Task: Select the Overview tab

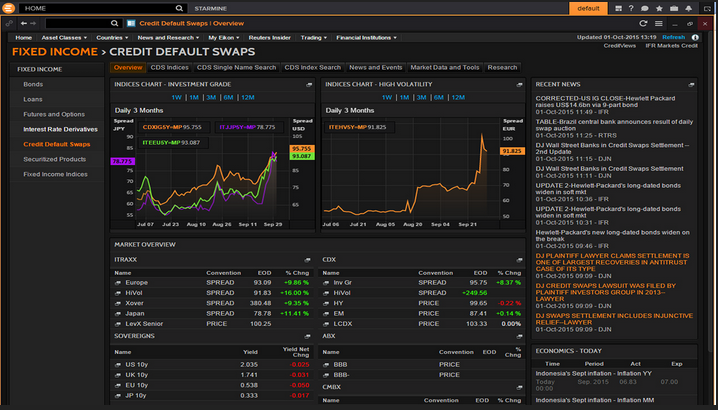Action: 128,67
